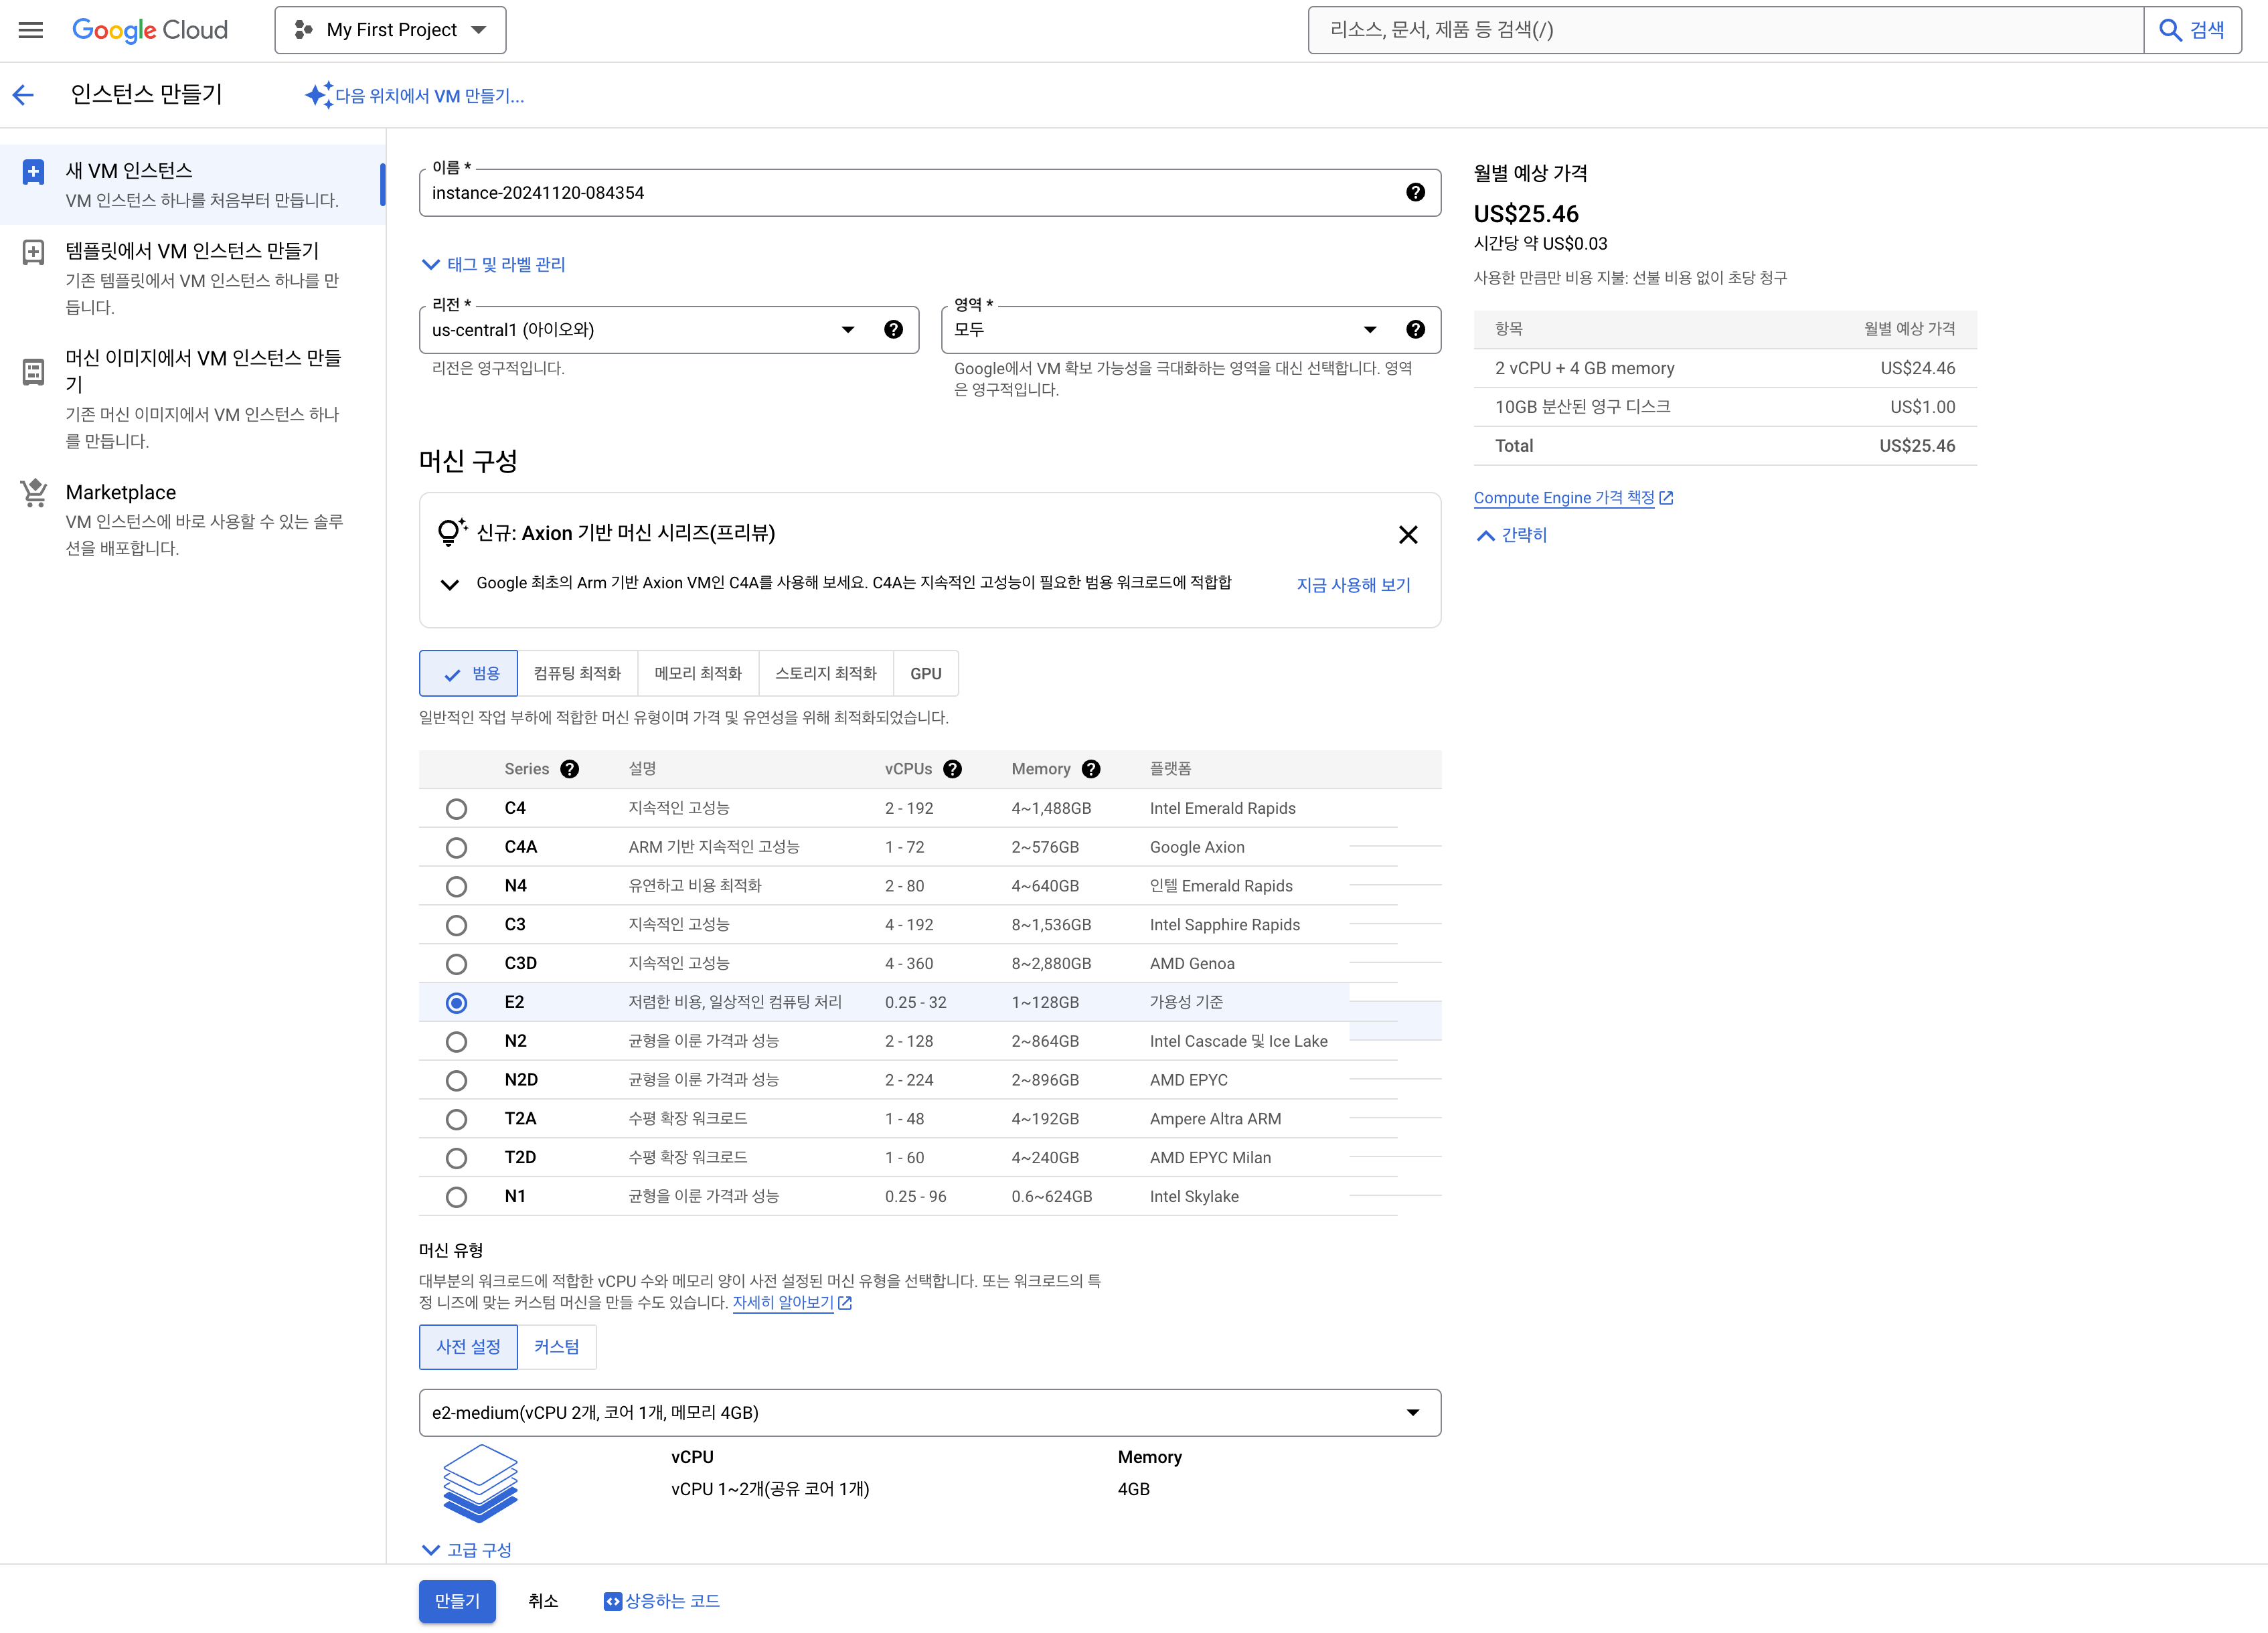The width and height of the screenshot is (2268, 1633).
Task: Select 템플릿에서 VM 인스턴스 만들기 option
Action: 192,278
